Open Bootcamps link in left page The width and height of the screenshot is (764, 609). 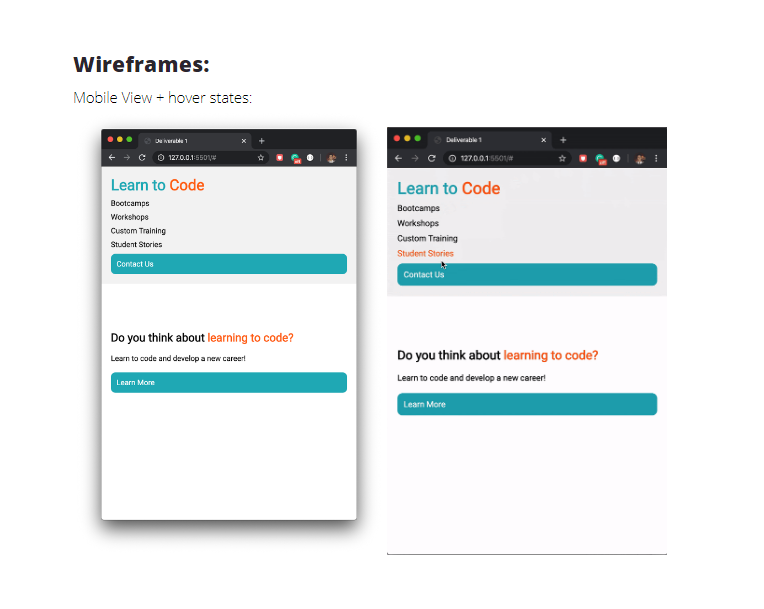coord(130,203)
